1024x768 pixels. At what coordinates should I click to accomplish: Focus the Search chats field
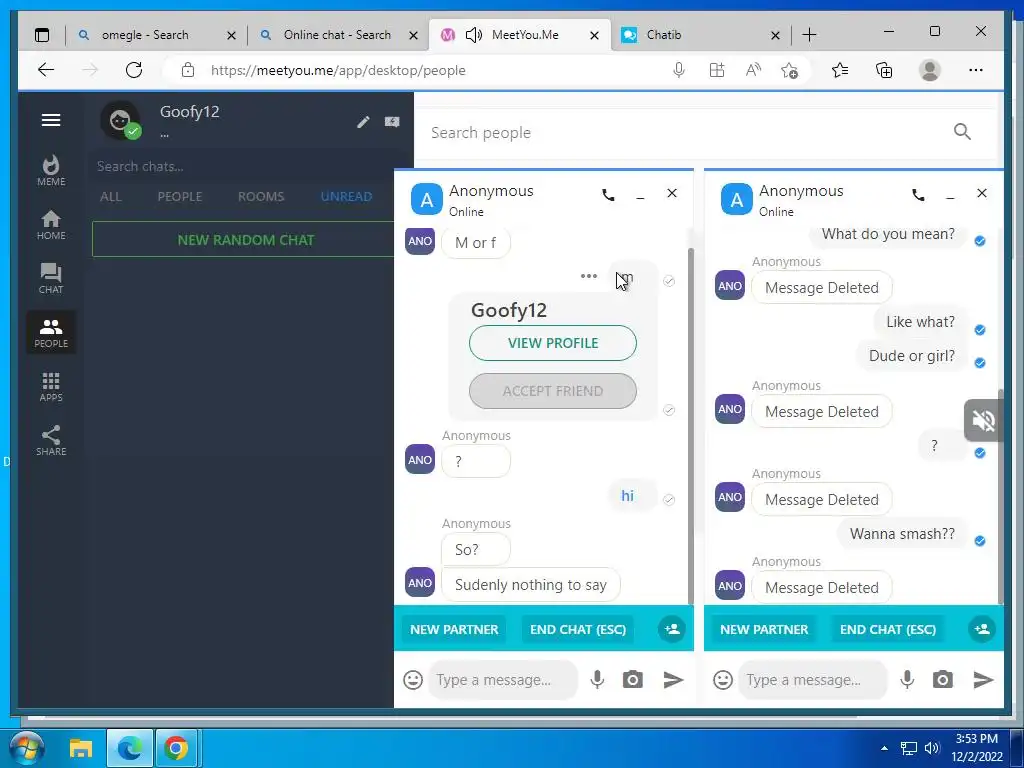(245, 167)
